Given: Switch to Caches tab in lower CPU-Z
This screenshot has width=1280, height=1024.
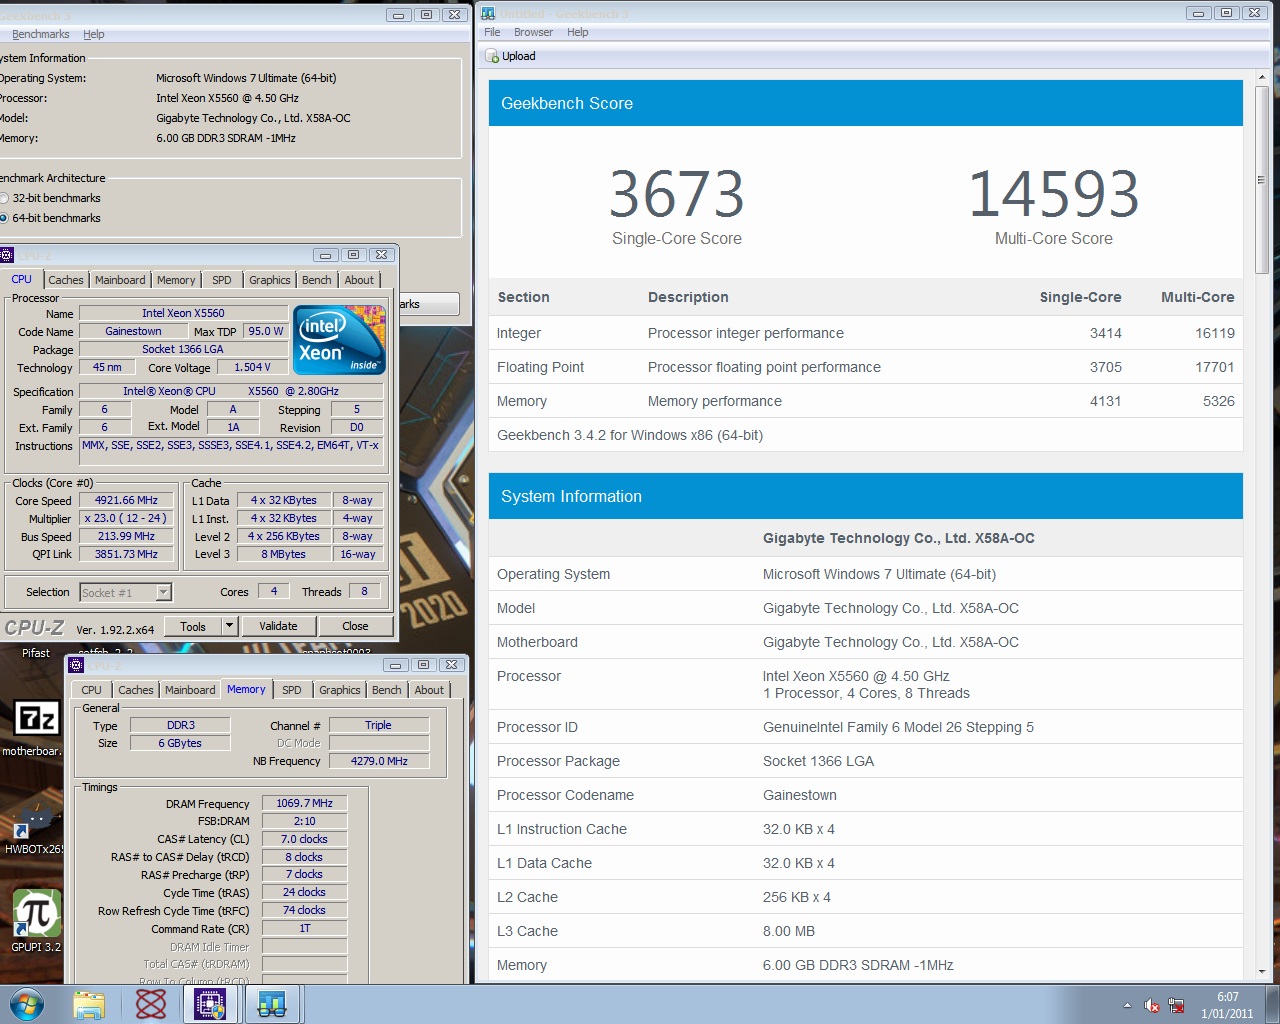Looking at the screenshot, I should 136,690.
